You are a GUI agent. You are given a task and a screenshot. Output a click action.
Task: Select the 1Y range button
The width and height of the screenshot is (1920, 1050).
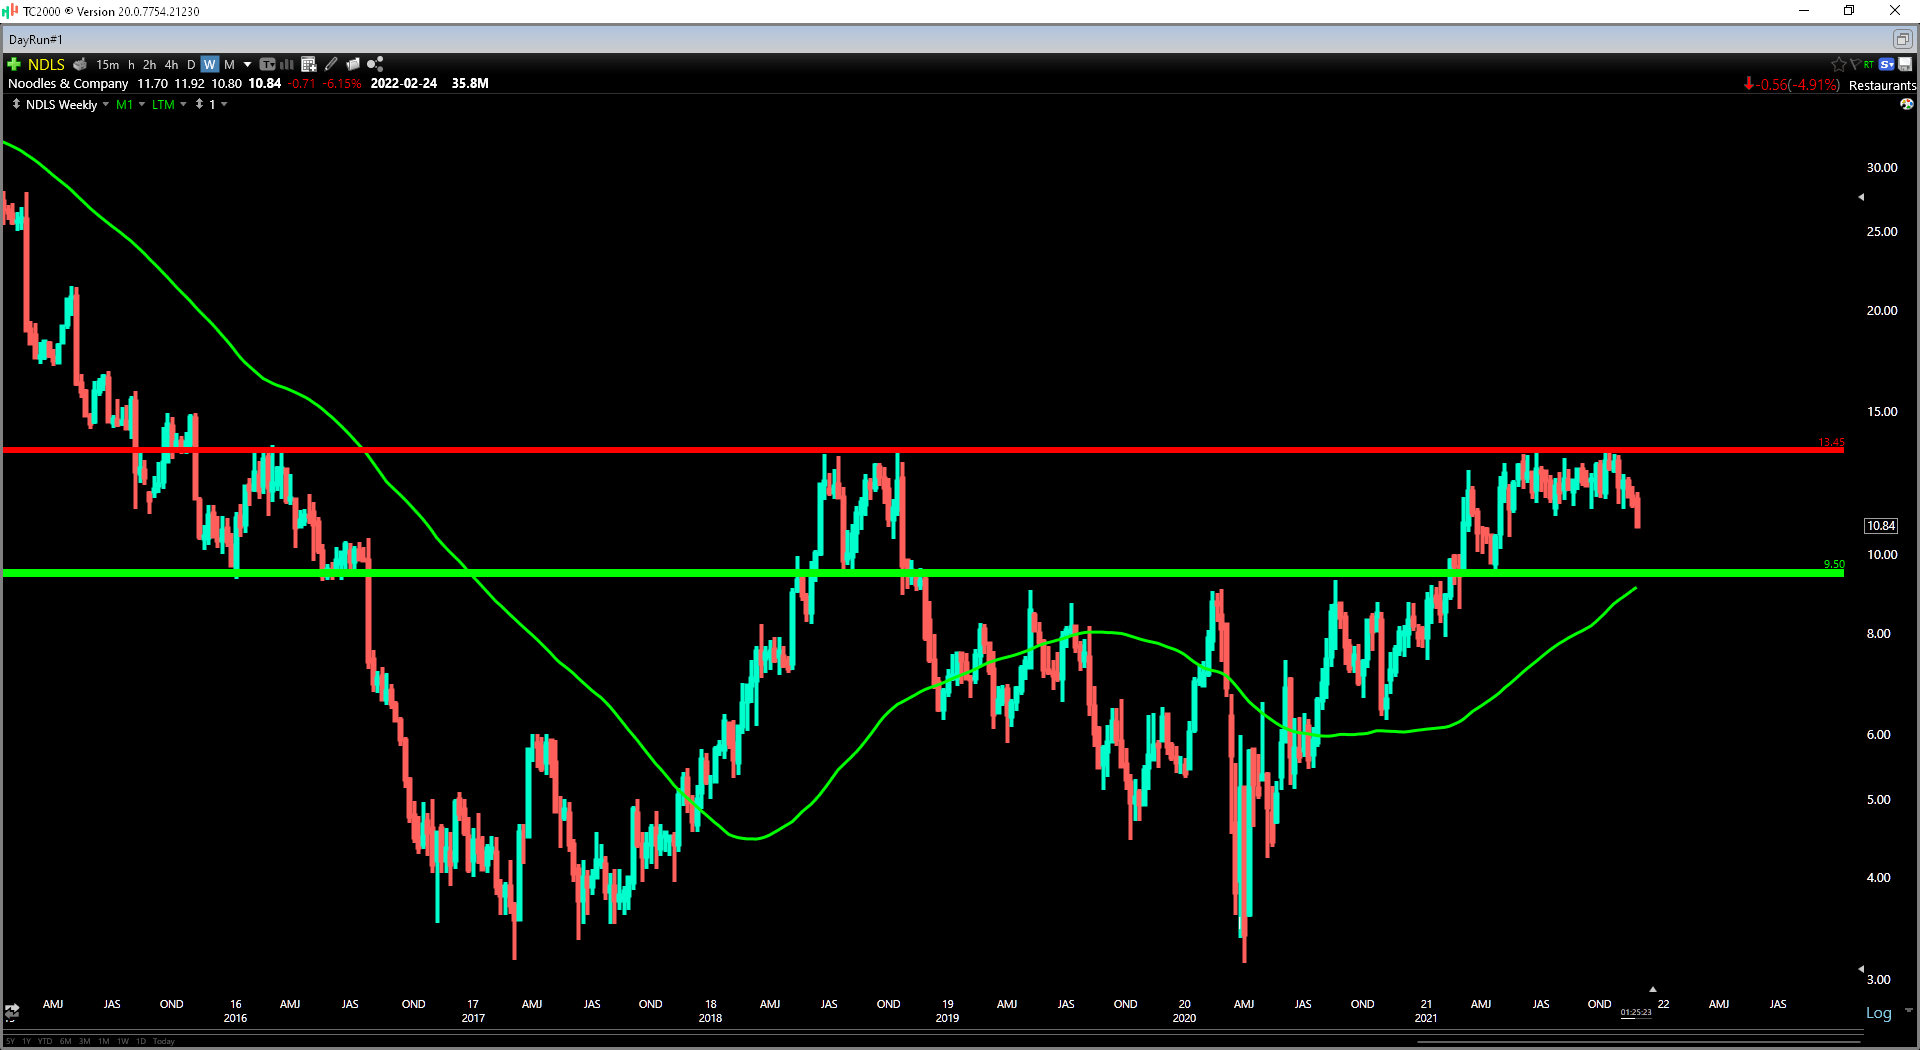point(26,1041)
